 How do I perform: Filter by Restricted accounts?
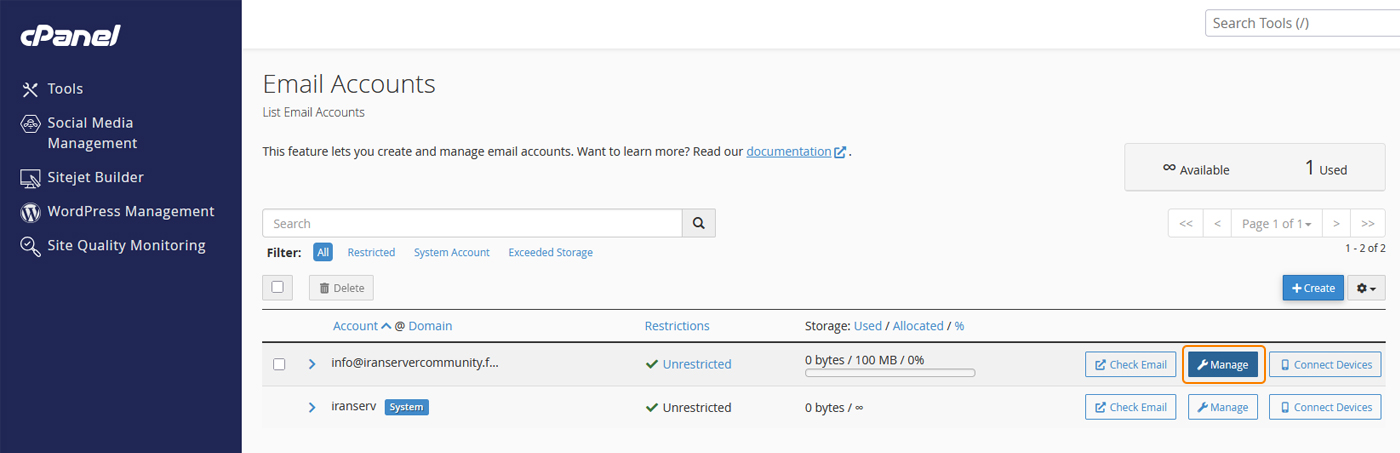coord(371,253)
